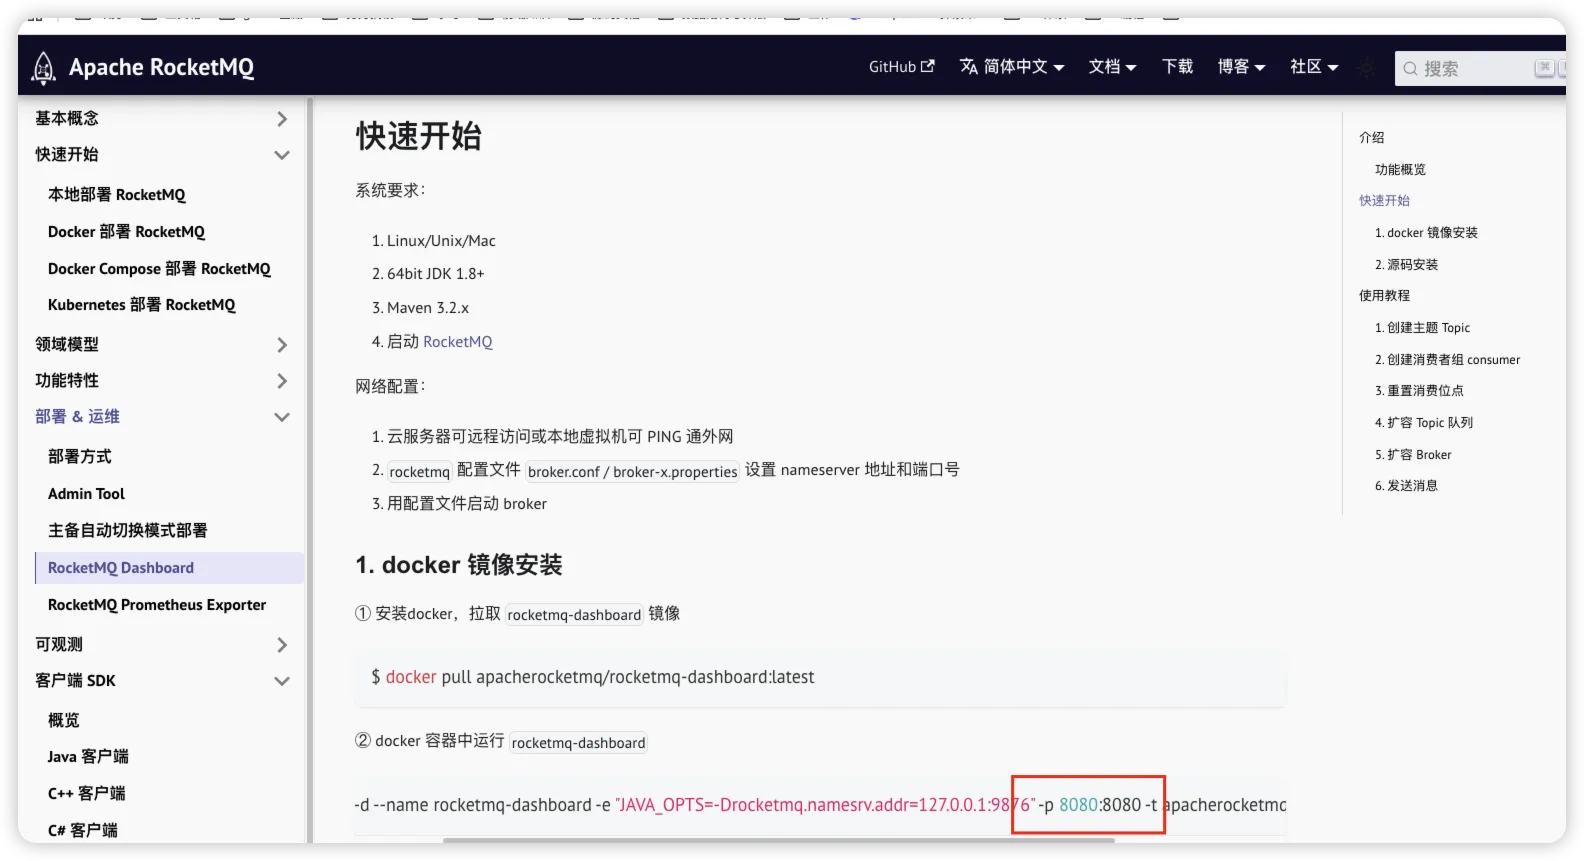This screenshot has height=861, width=1584.
Task: Collapse the 部署 & 运维 section
Action: pyautogui.click(x=282, y=417)
